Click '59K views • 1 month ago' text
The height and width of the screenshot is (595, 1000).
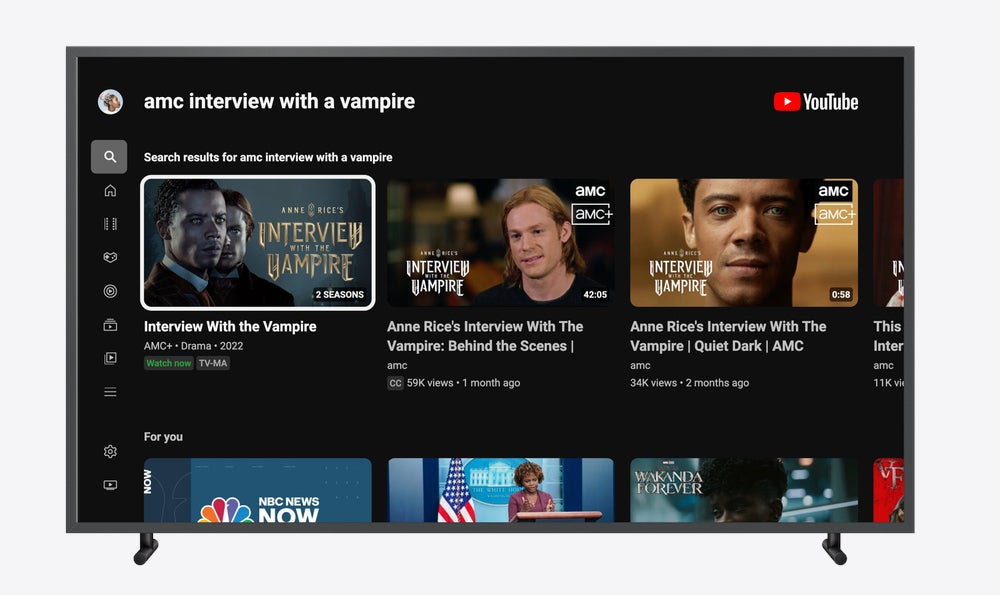(x=464, y=383)
